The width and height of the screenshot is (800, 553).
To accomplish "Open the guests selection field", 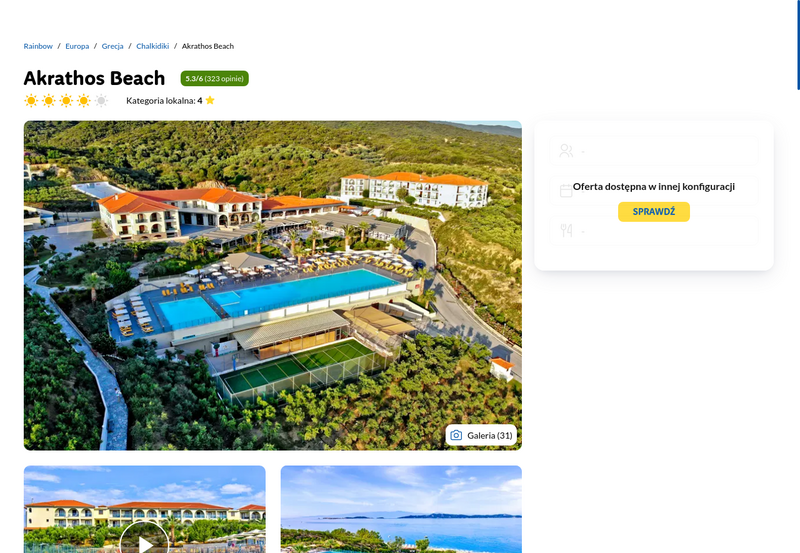I will pyautogui.click(x=654, y=150).
